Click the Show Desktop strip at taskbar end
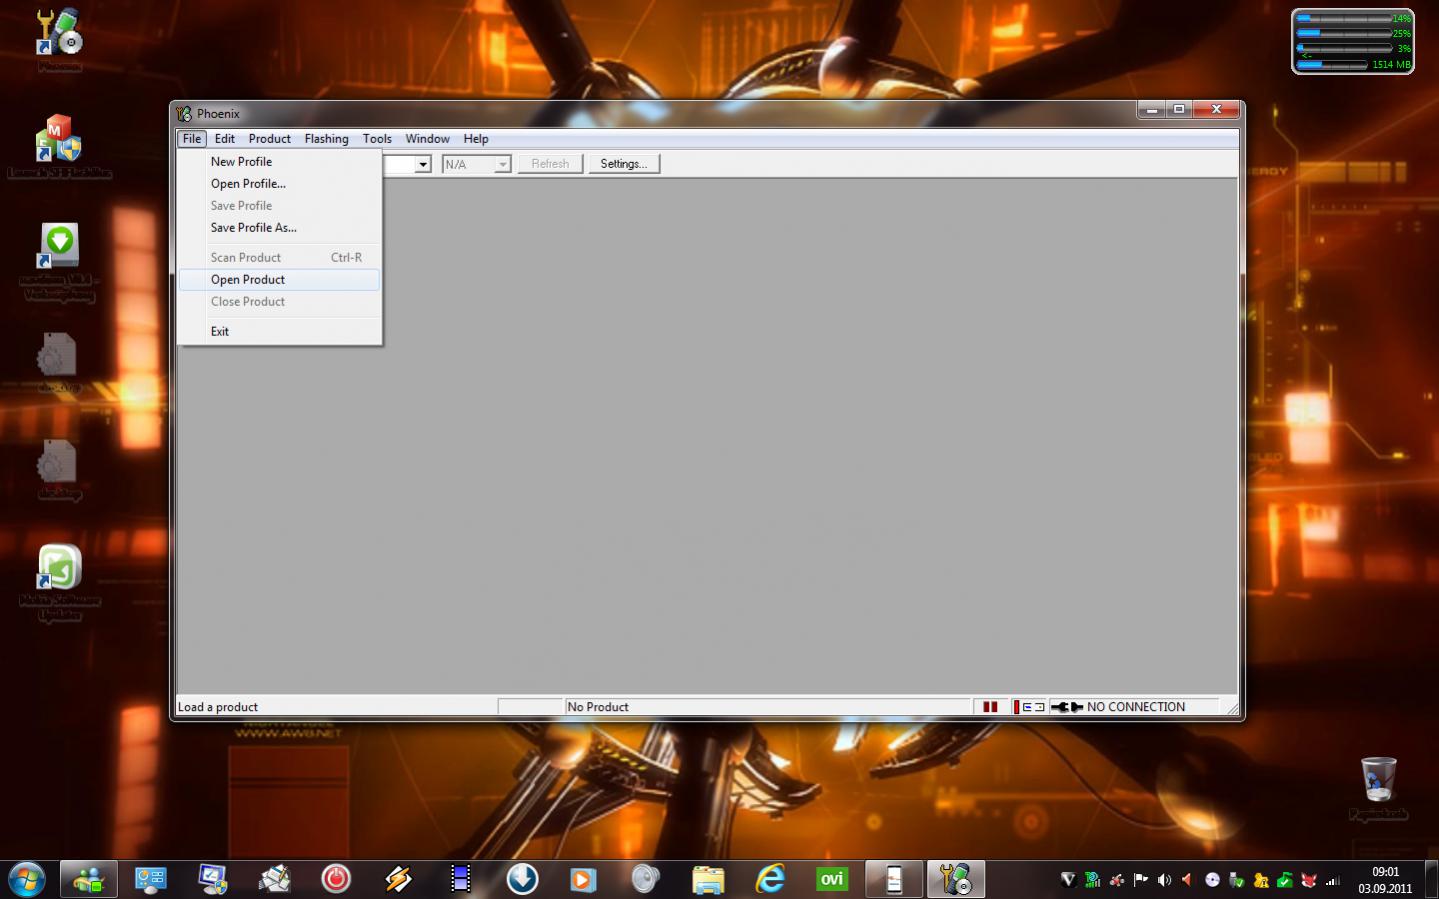This screenshot has width=1439, height=899. (1431, 880)
